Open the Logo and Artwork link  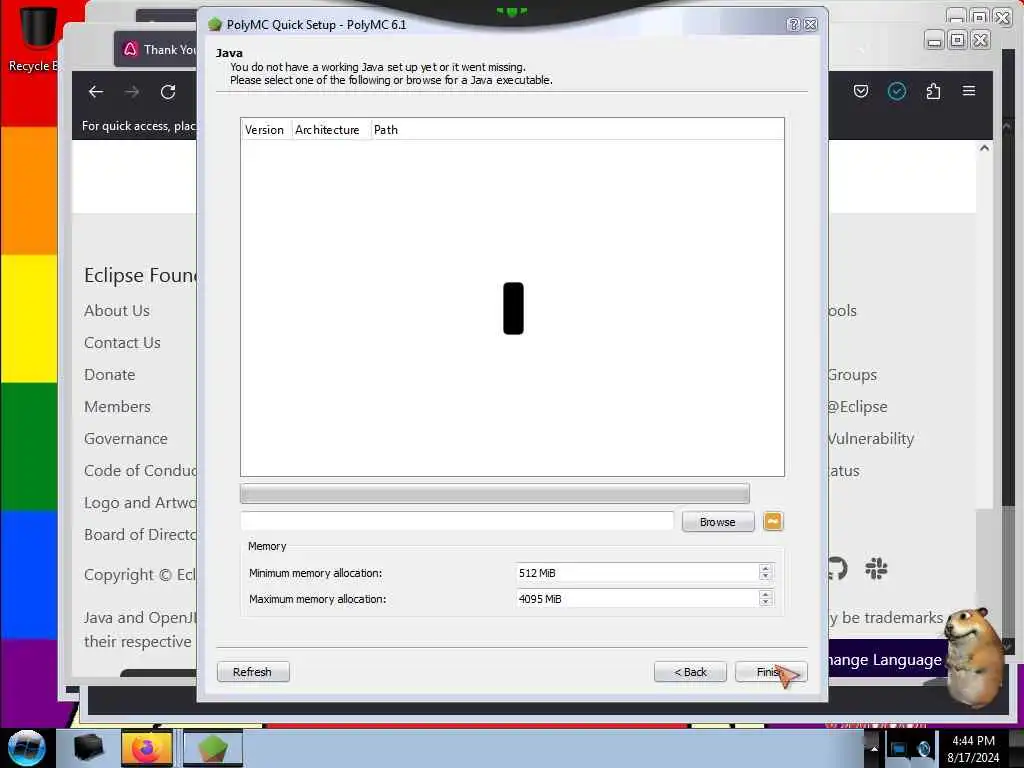click(x=140, y=503)
